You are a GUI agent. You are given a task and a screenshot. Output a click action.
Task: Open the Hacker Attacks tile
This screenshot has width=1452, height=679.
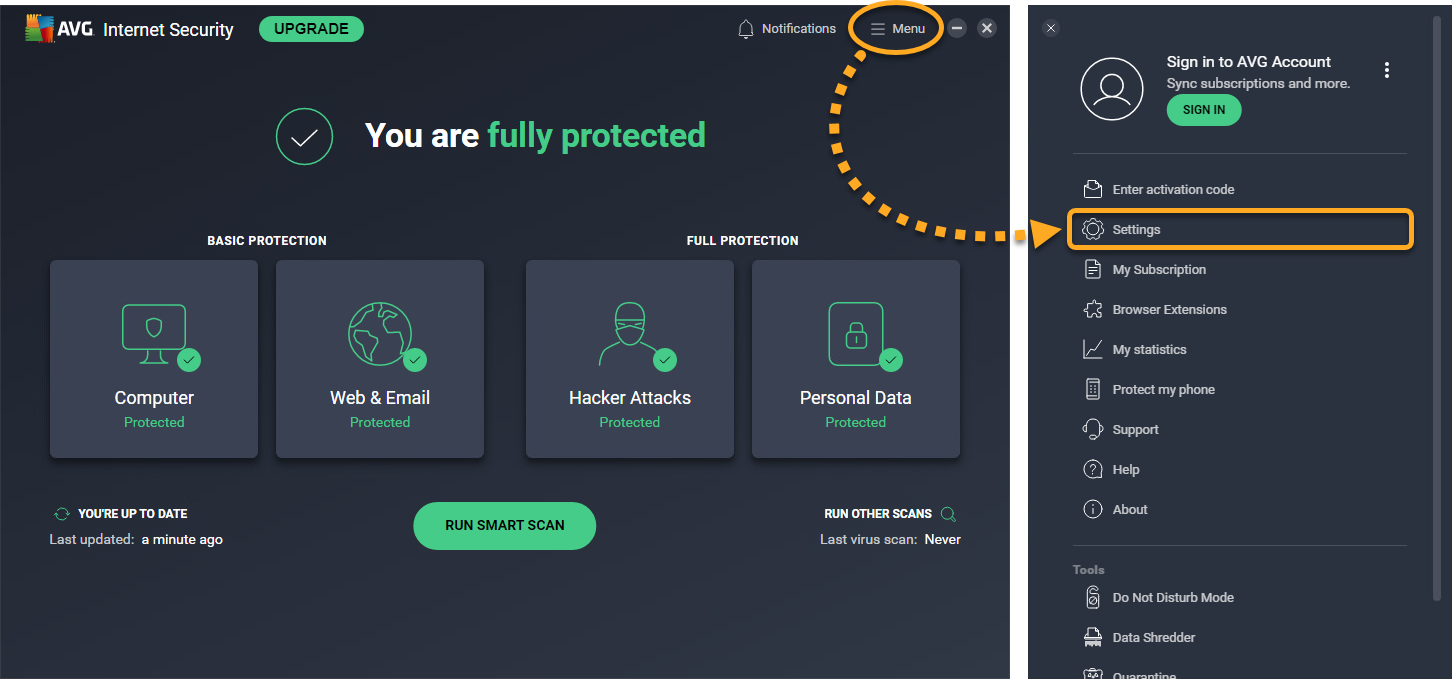coord(630,358)
